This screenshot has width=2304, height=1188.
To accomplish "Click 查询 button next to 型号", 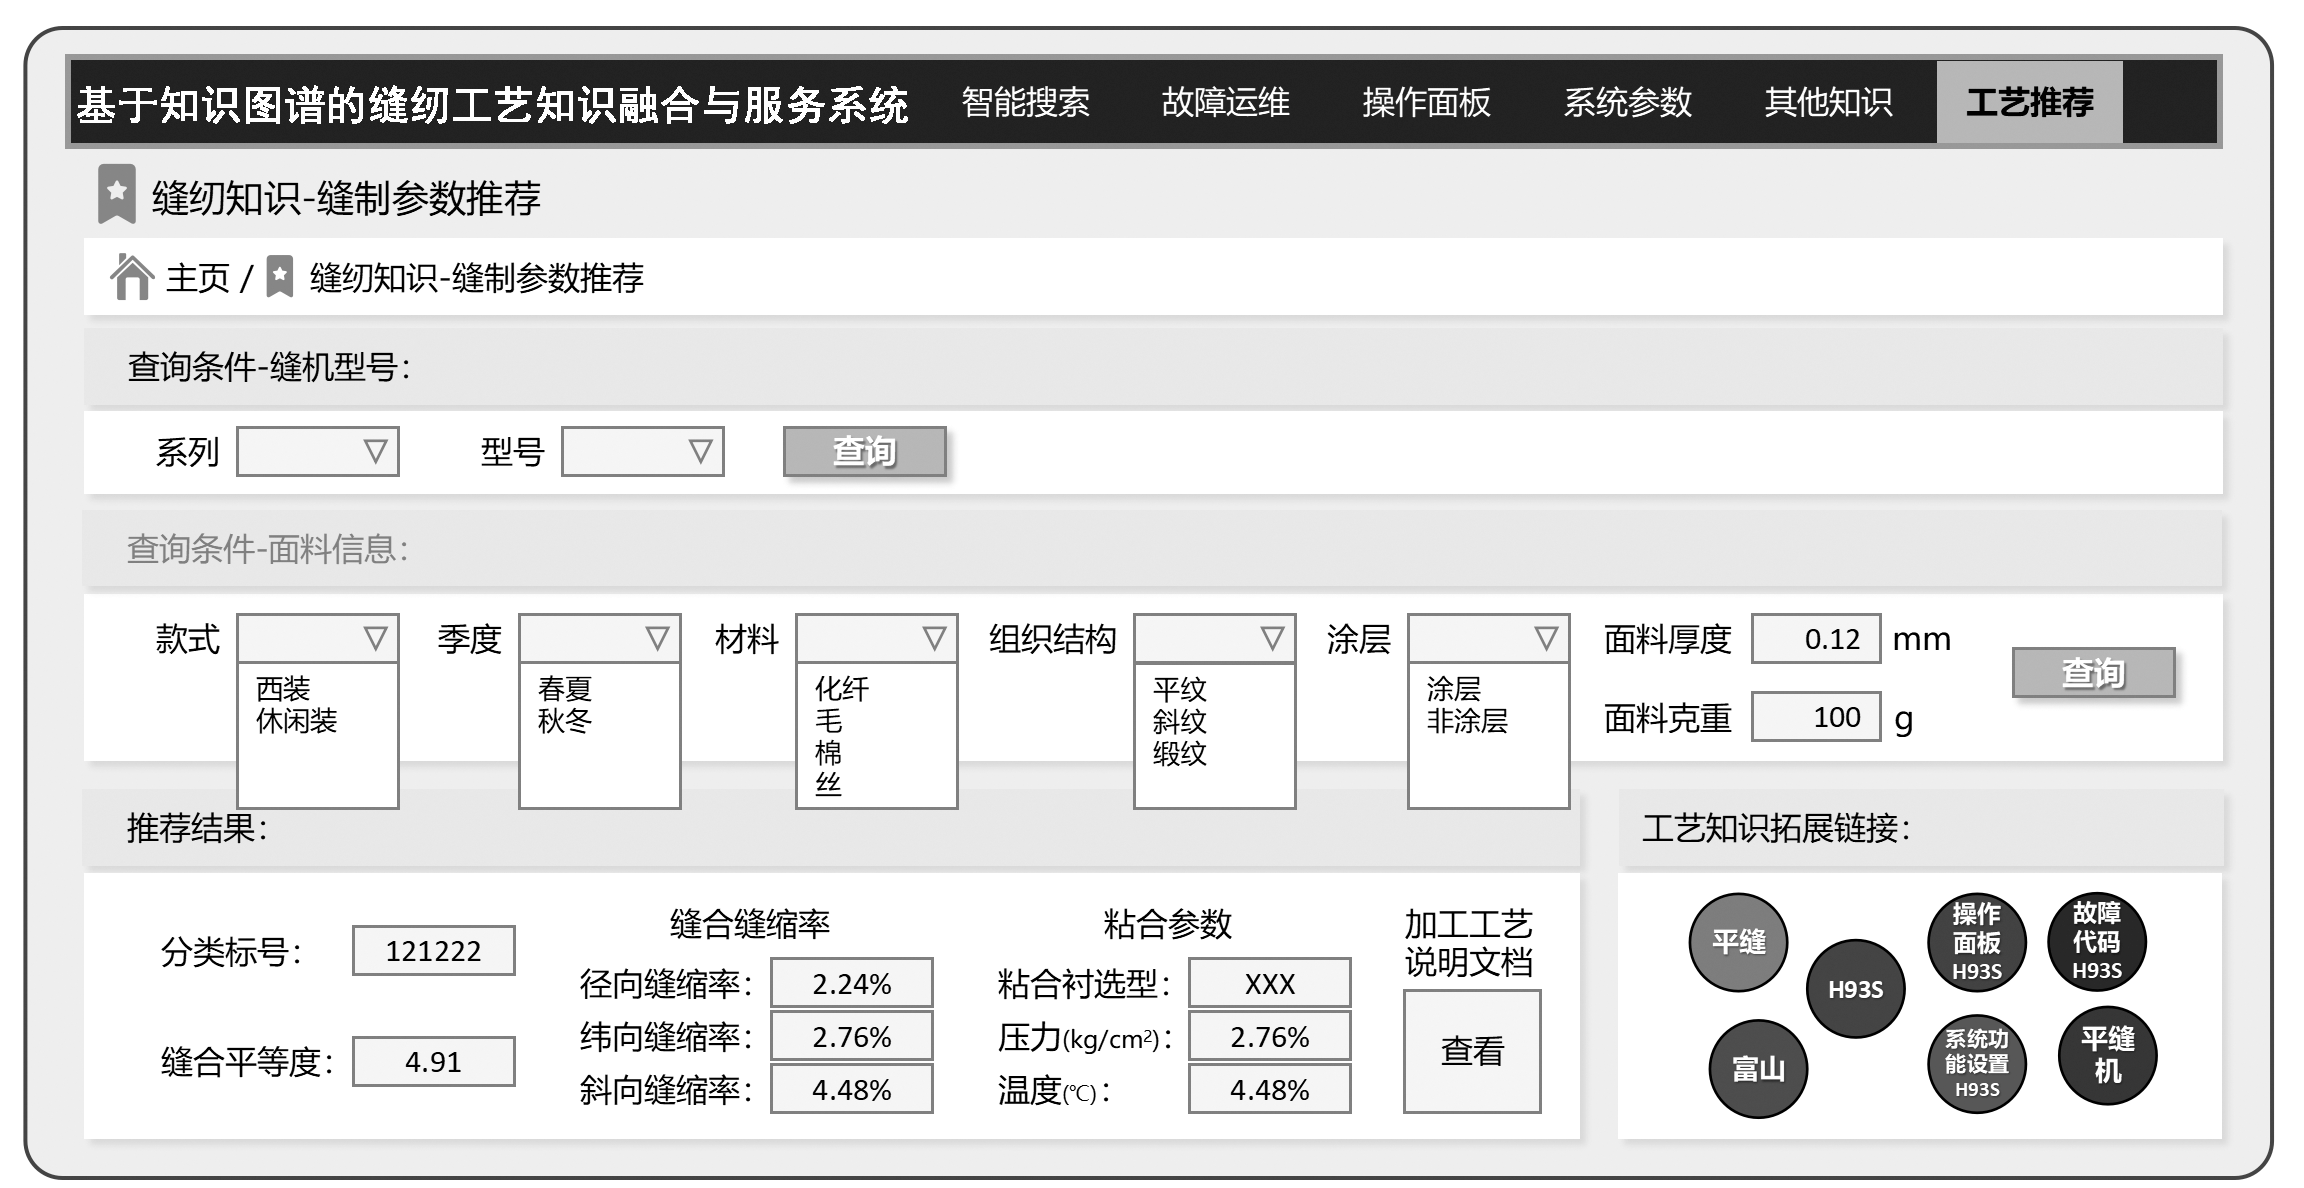I will click(864, 452).
